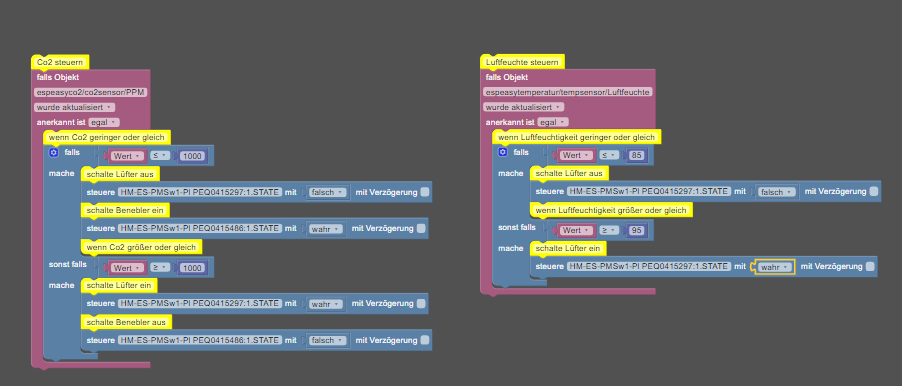
Task: Select 'schalte Lüfter aus' comment in Luftfeuchte block
Action: 570,173
